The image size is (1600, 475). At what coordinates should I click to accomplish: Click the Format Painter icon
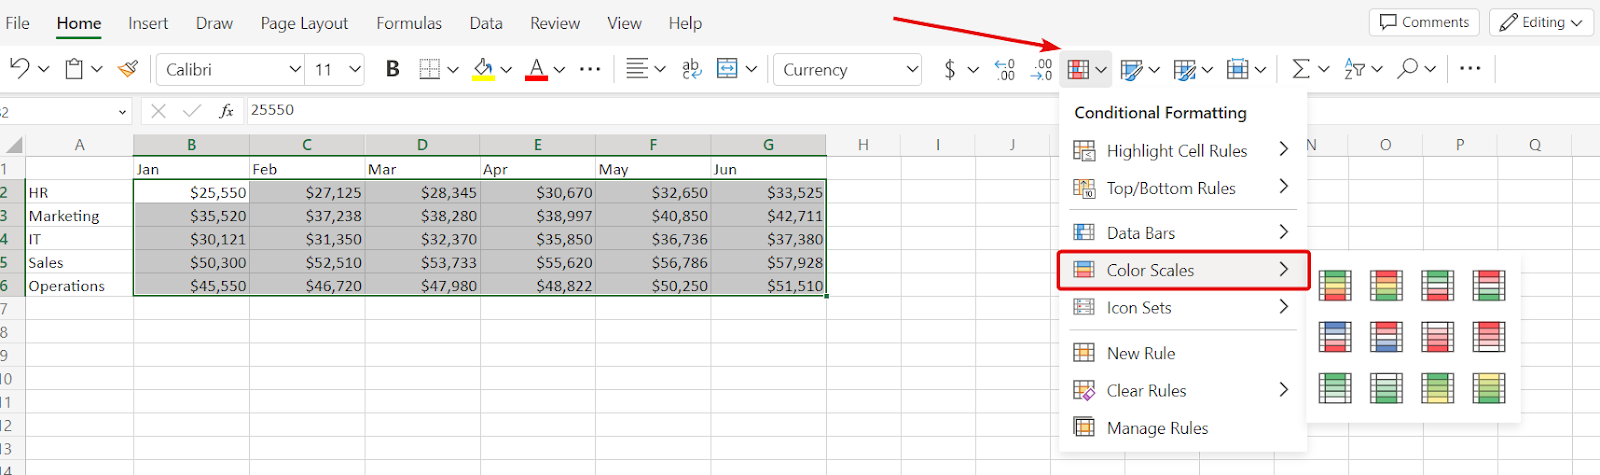[128, 69]
